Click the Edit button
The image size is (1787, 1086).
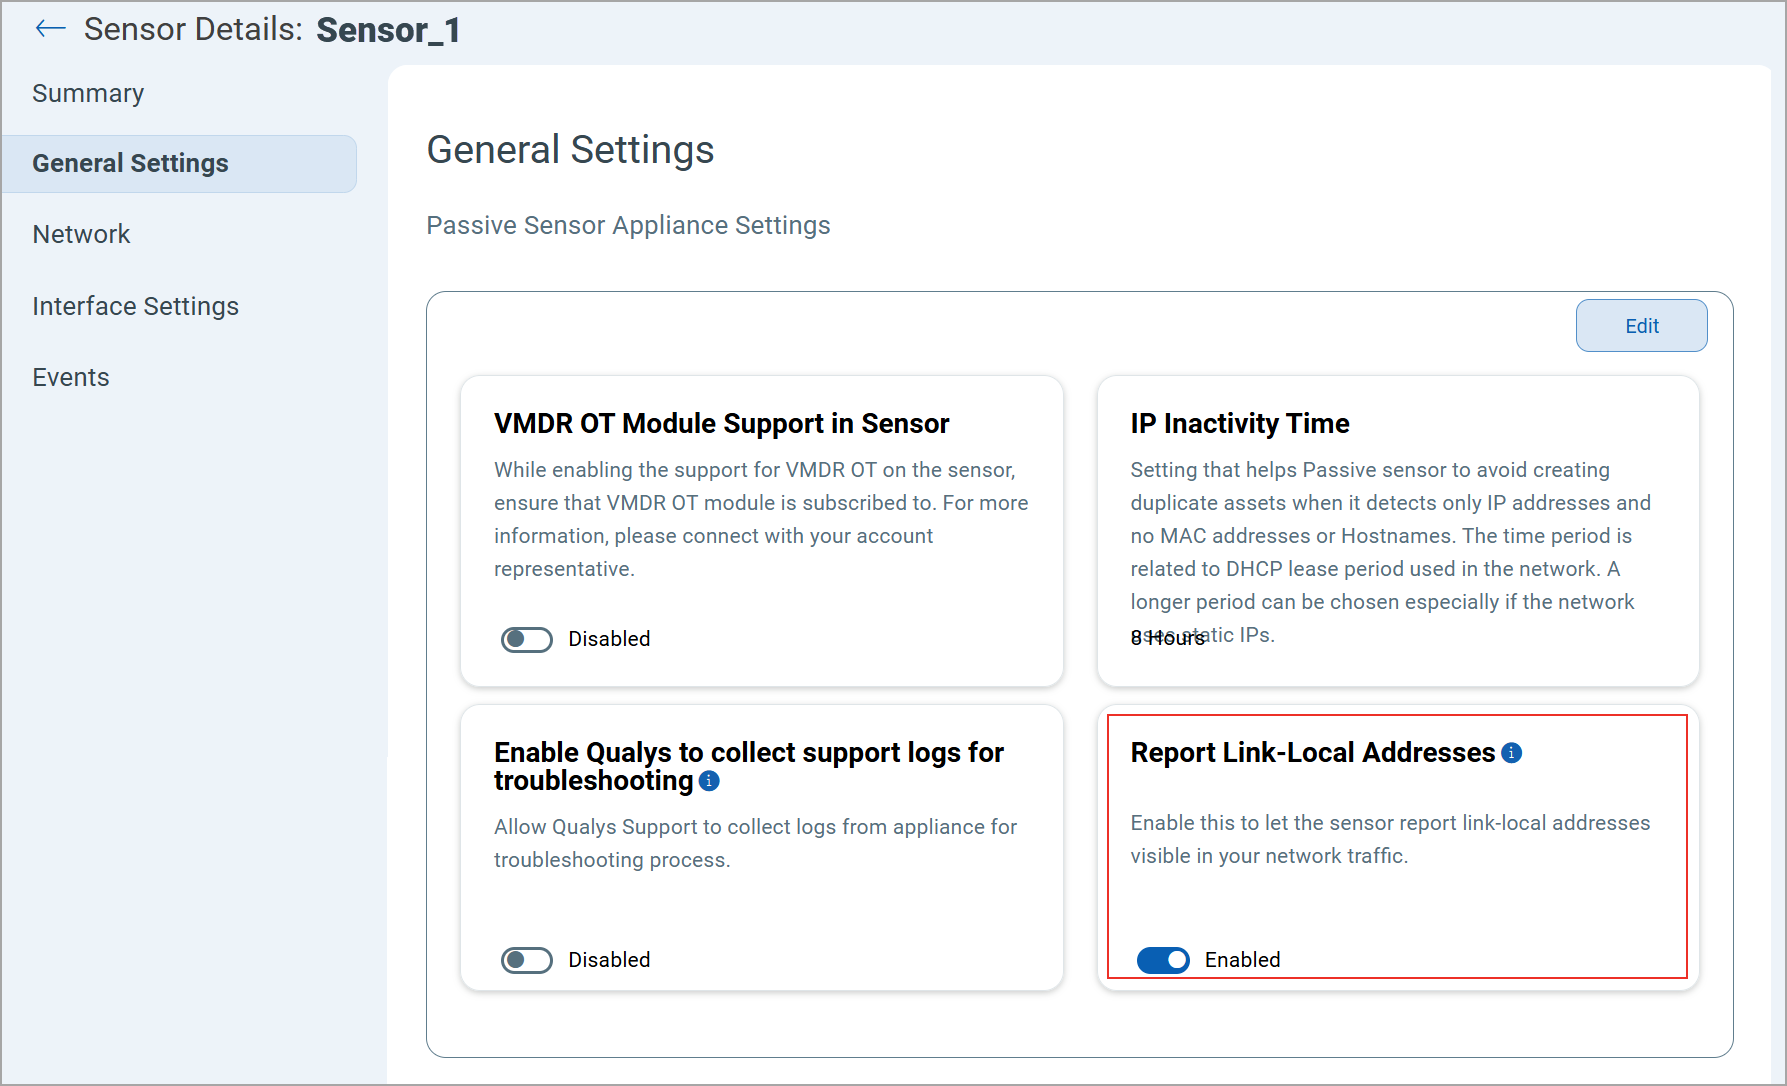(x=1641, y=325)
